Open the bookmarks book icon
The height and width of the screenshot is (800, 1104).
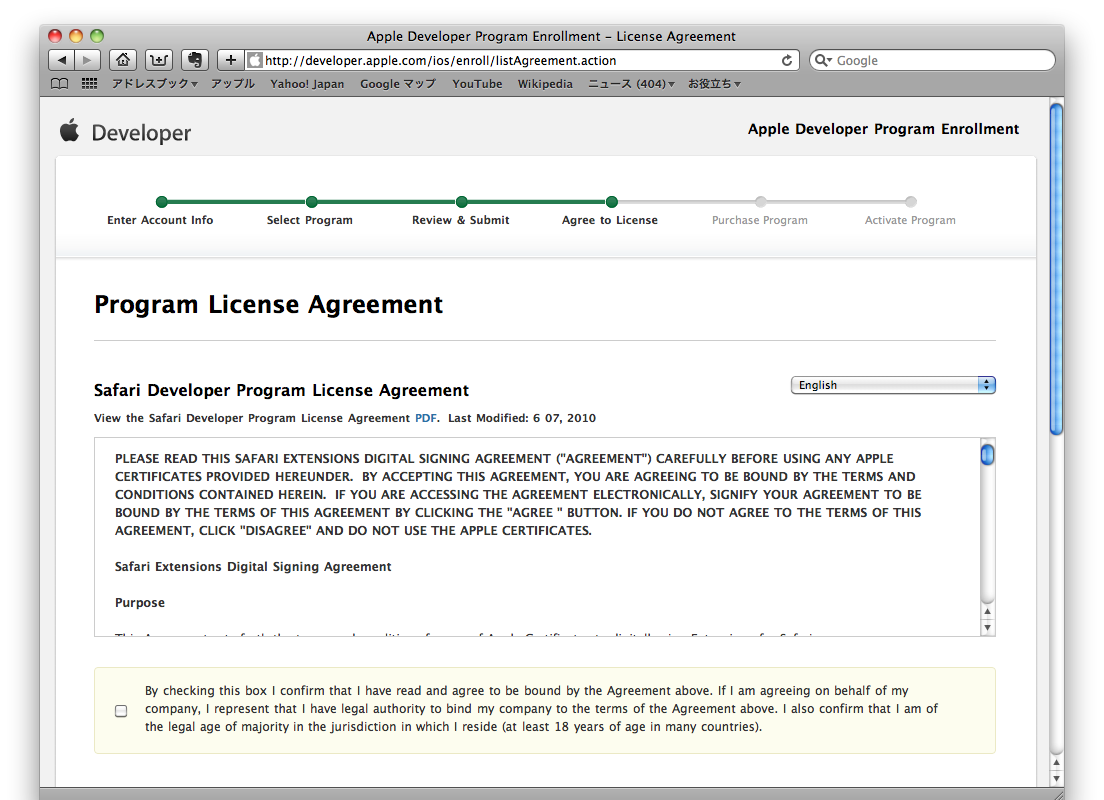click(x=60, y=84)
